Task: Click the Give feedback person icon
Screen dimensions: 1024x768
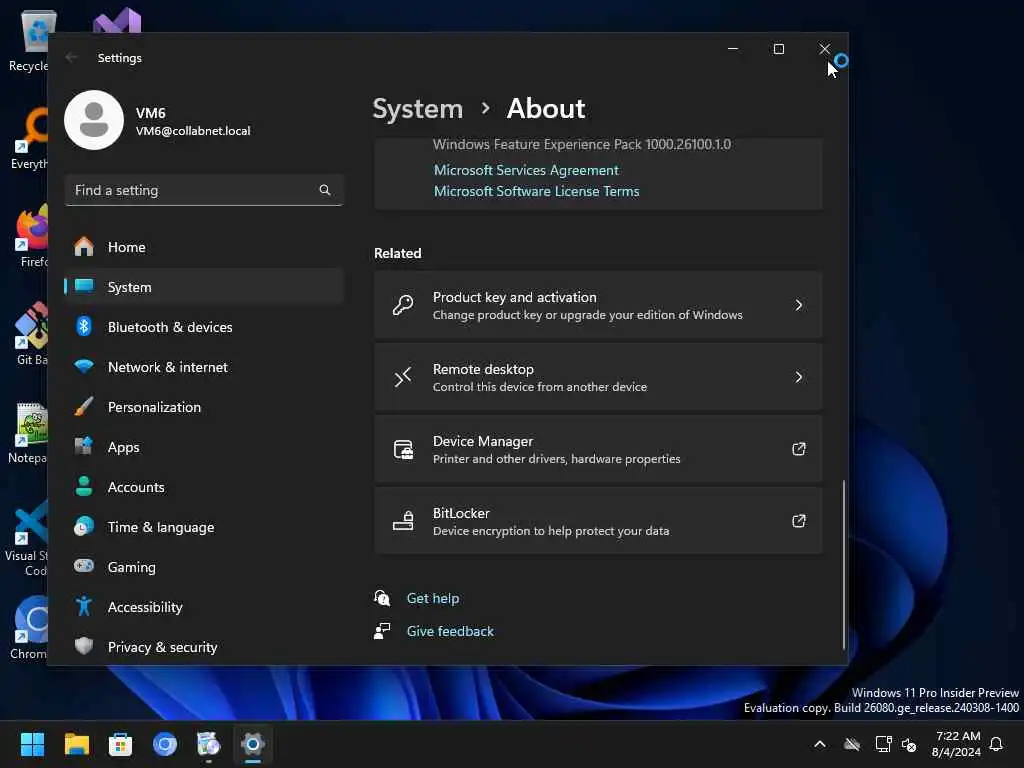Action: 382,631
